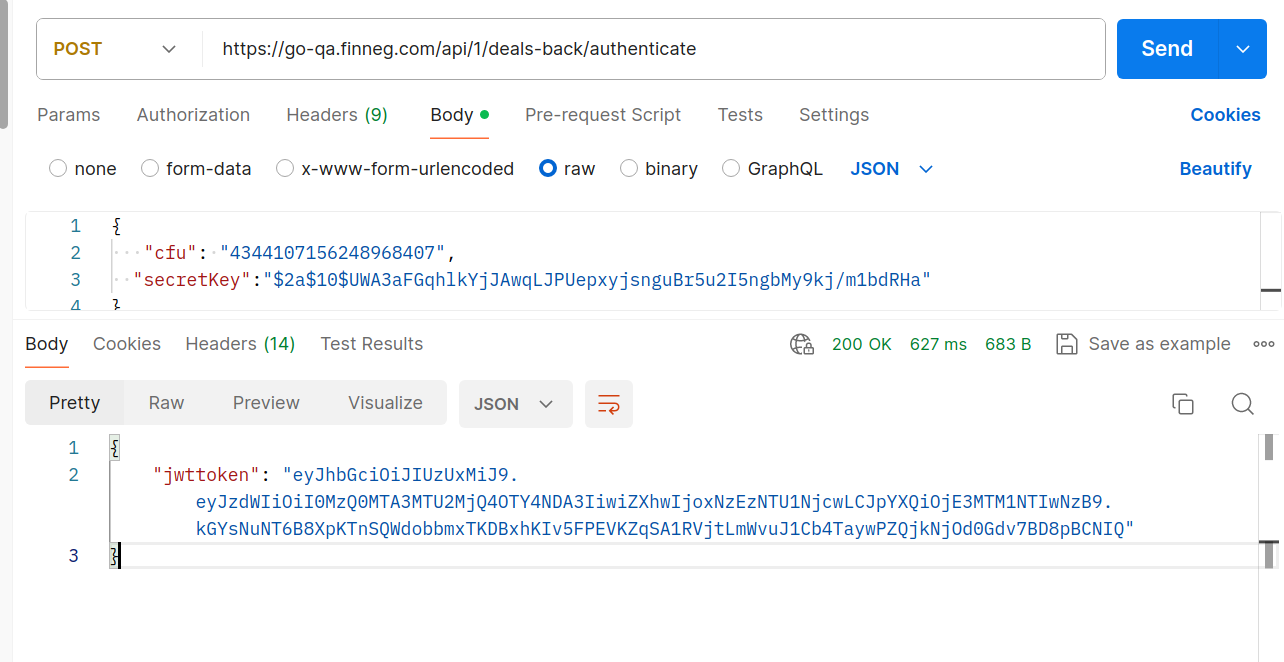This screenshot has height=662, width=1284.
Task: Open the response JSON format dropdown
Action: (515, 404)
